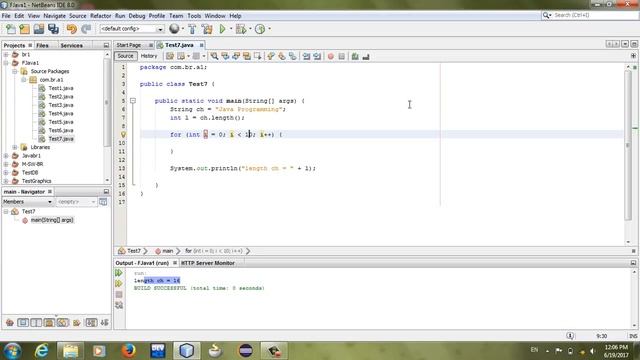The width and height of the screenshot is (640, 360).
Task: Collapse the main method code fold
Action: tap(133, 100)
